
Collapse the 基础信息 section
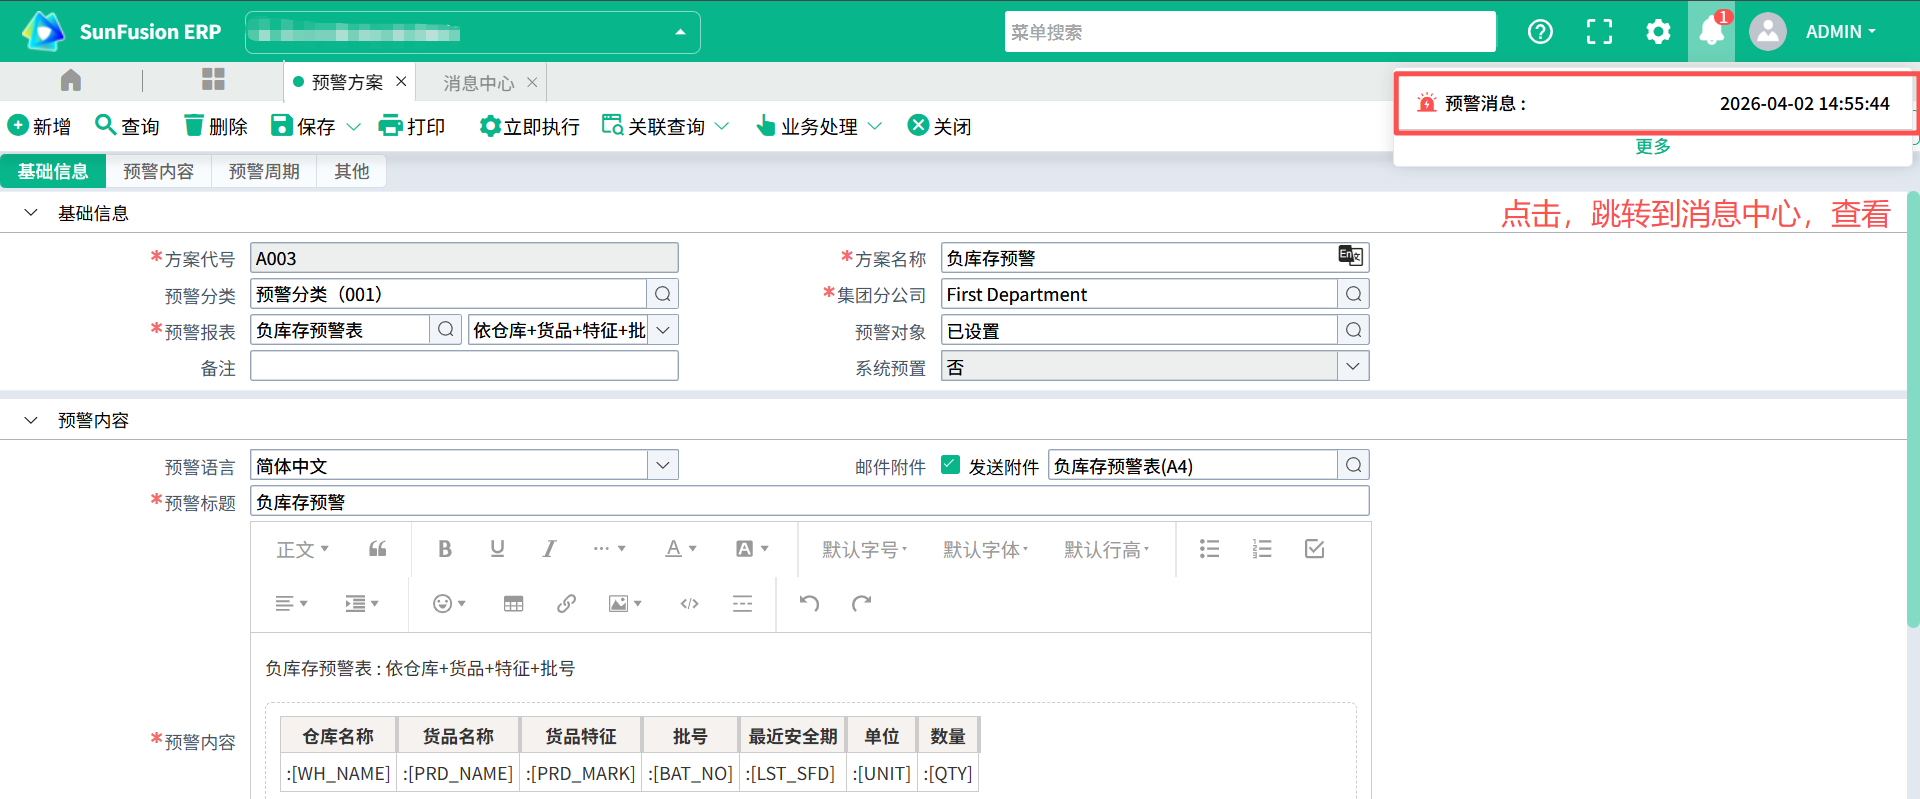pyautogui.click(x=31, y=213)
